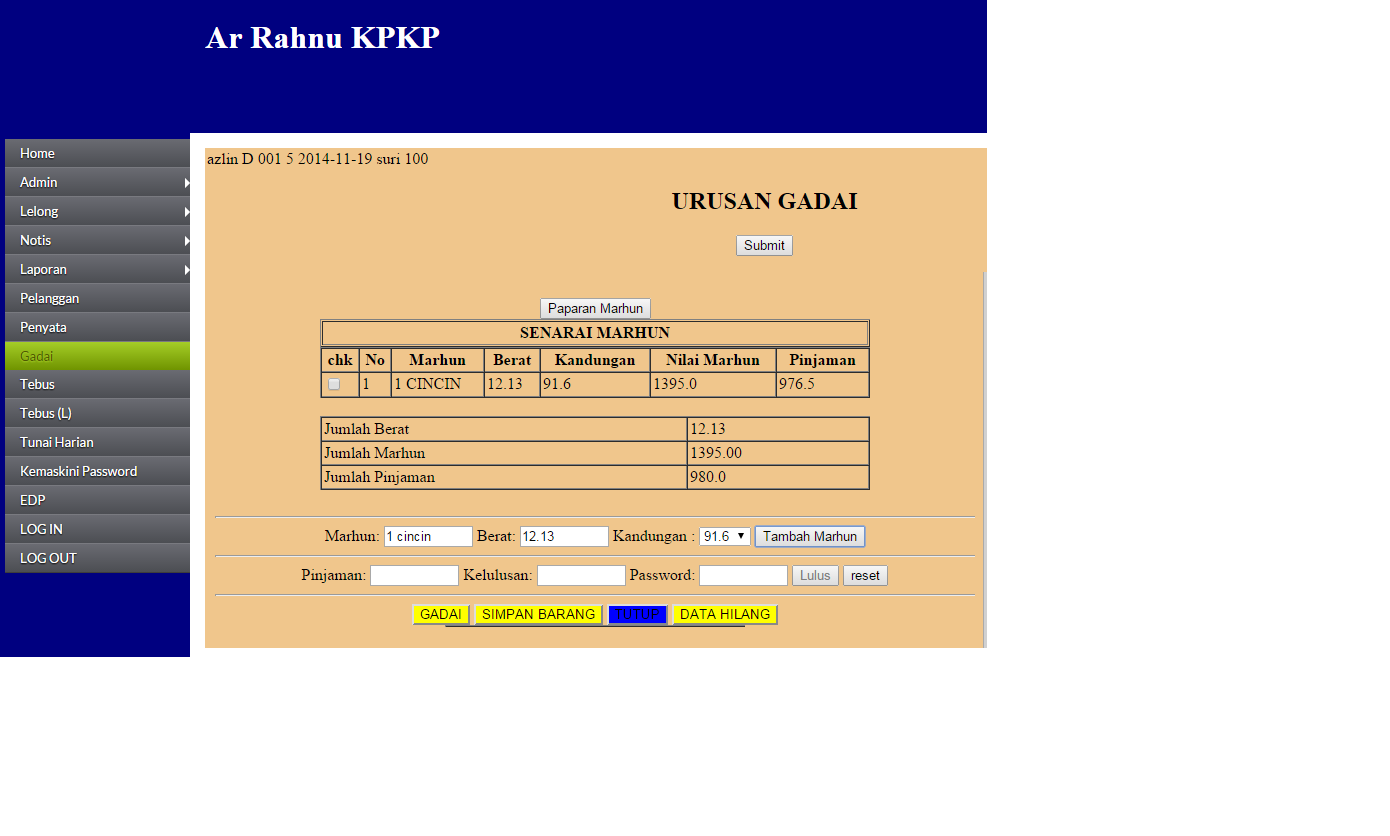
Task: Click the SENARAI MARHUN table heading
Action: click(x=595, y=333)
